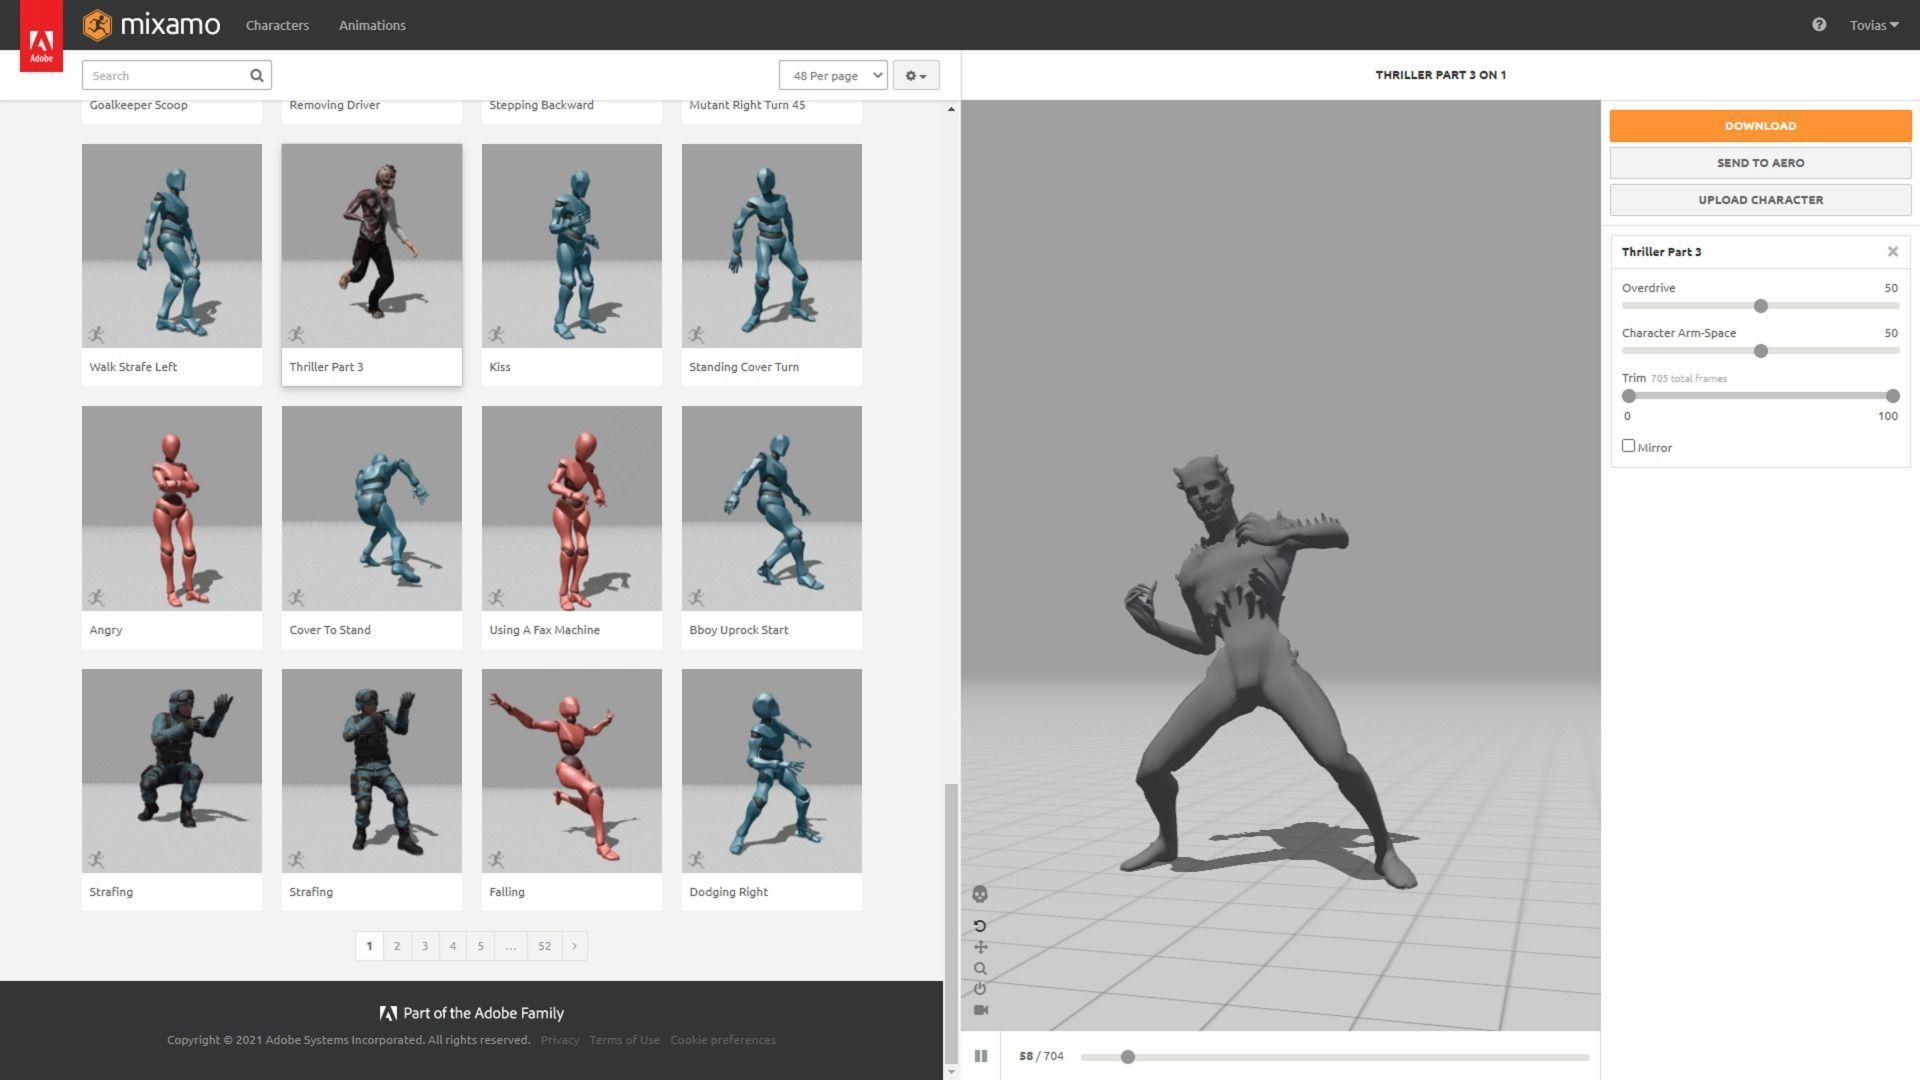Select the Dodging Right animation thumbnail
This screenshot has height=1080, width=1920.
(x=772, y=771)
